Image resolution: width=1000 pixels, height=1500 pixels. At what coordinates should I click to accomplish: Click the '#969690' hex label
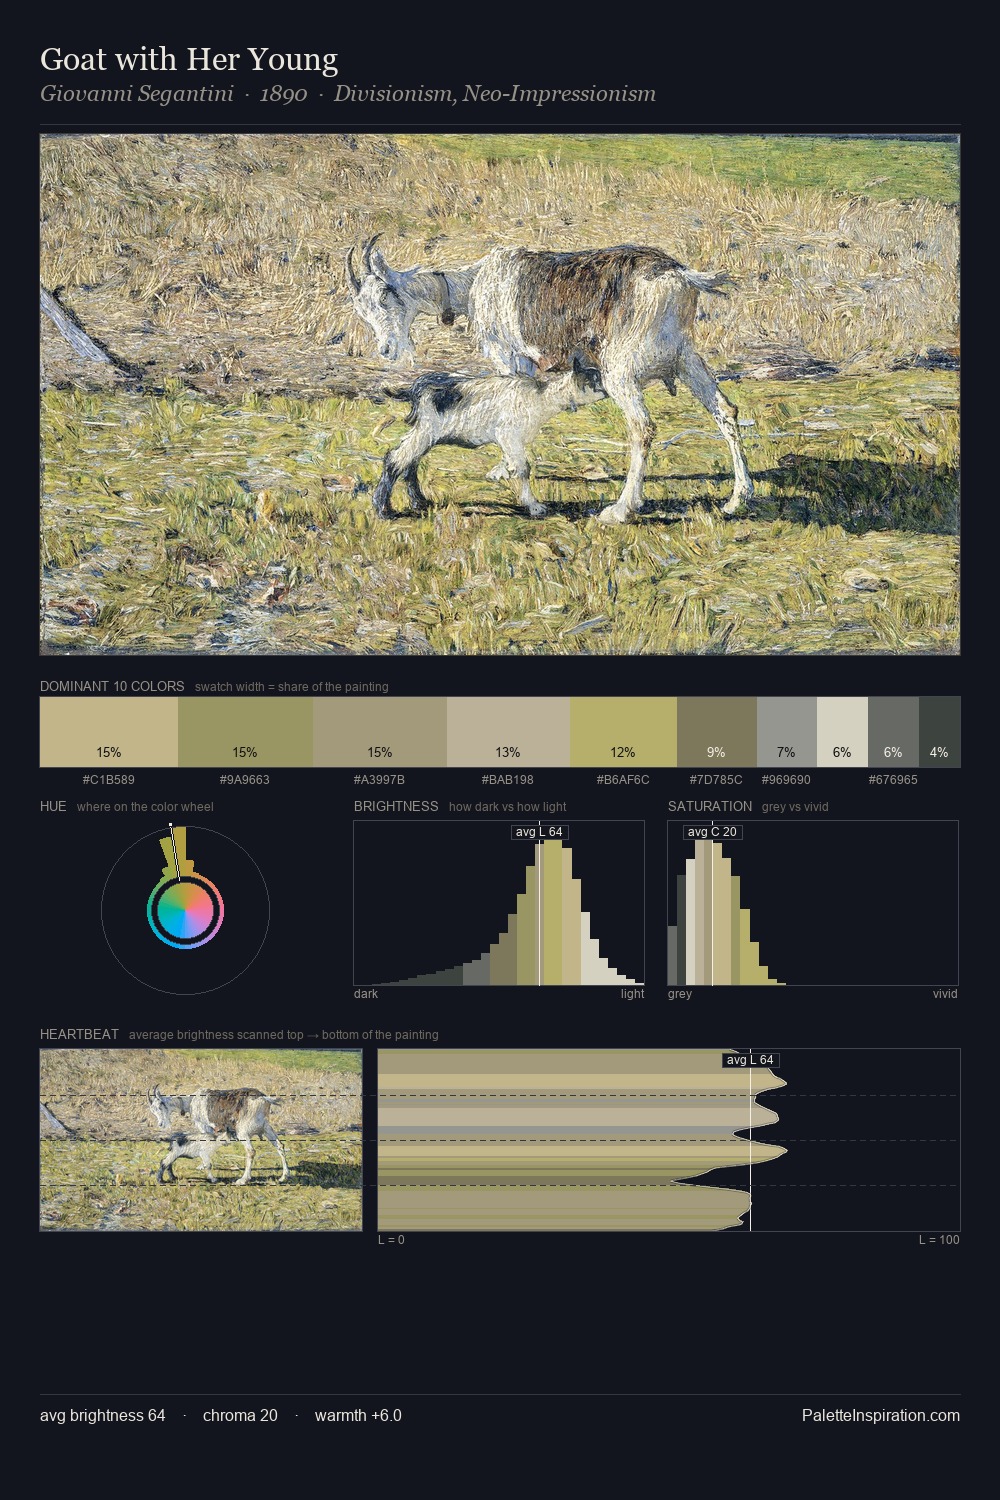click(x=787, y=780)
